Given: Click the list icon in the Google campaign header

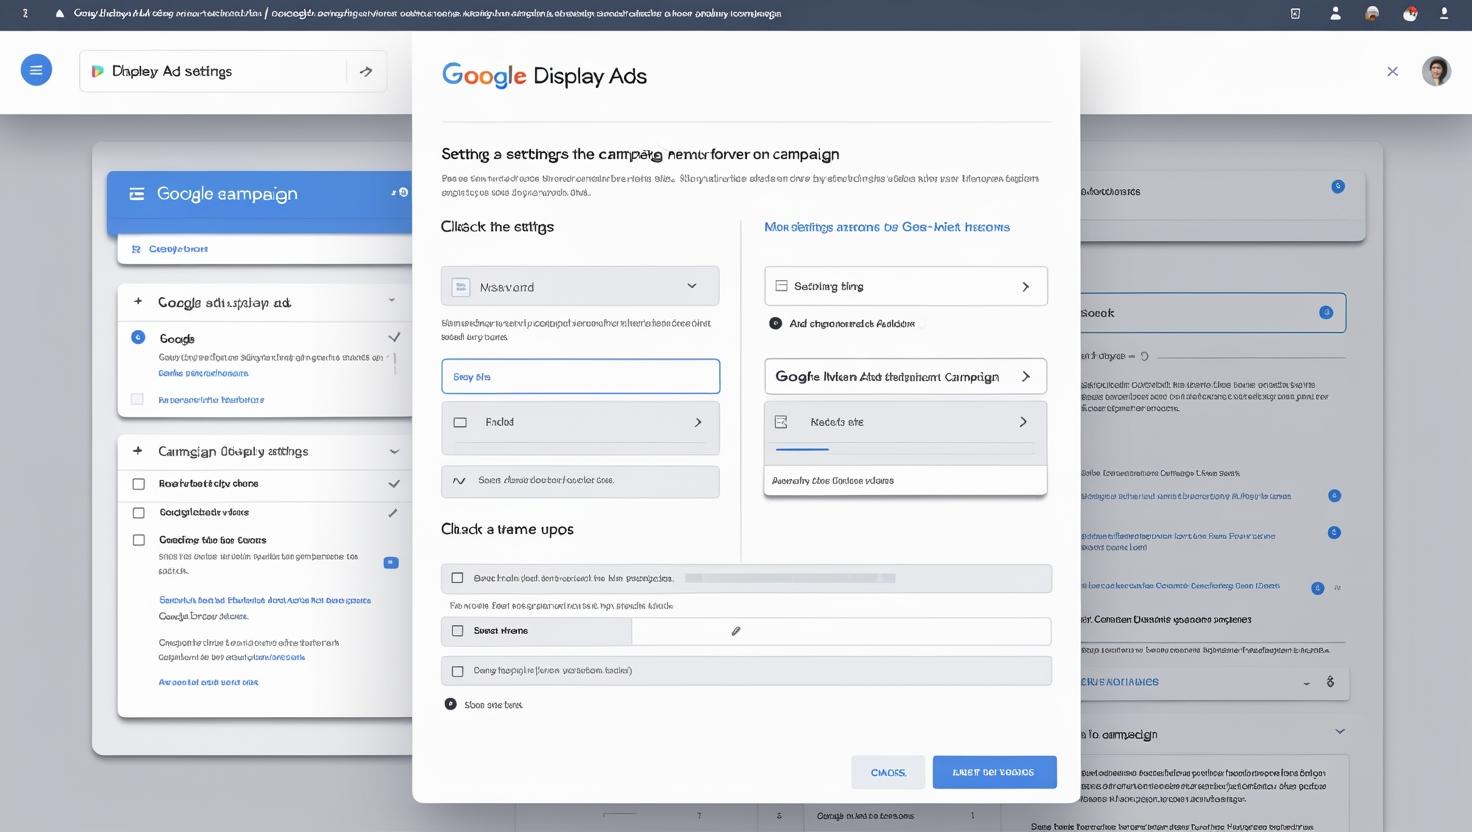Looking at the screenshot, I should (137, 194).
